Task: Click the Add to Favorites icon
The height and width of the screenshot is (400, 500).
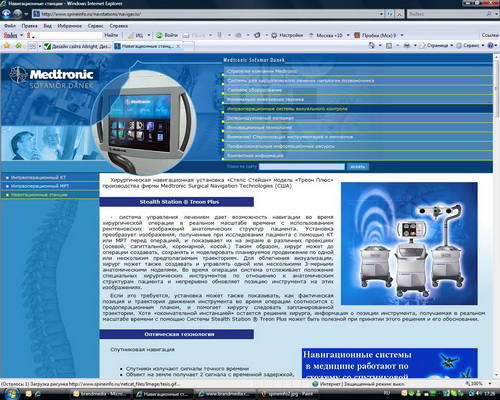Action: pos(18,46)
